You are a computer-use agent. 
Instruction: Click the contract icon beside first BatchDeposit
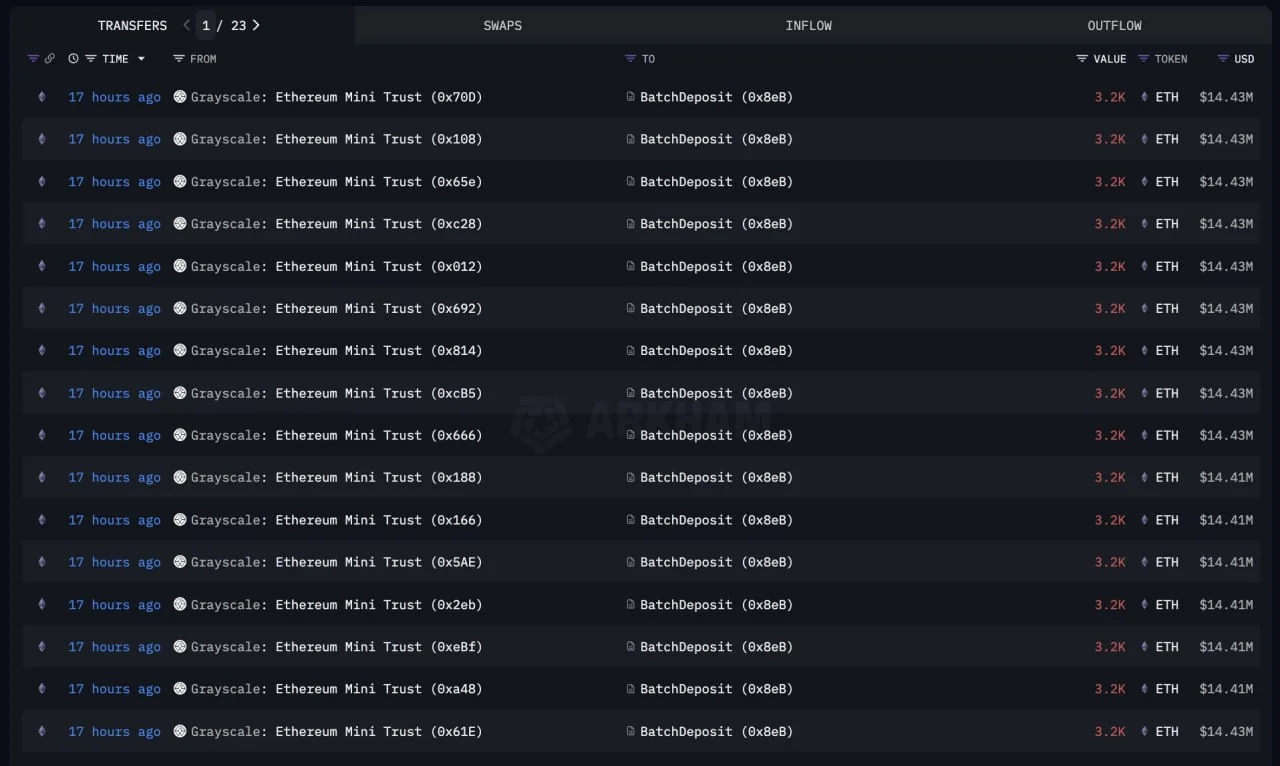630,97
